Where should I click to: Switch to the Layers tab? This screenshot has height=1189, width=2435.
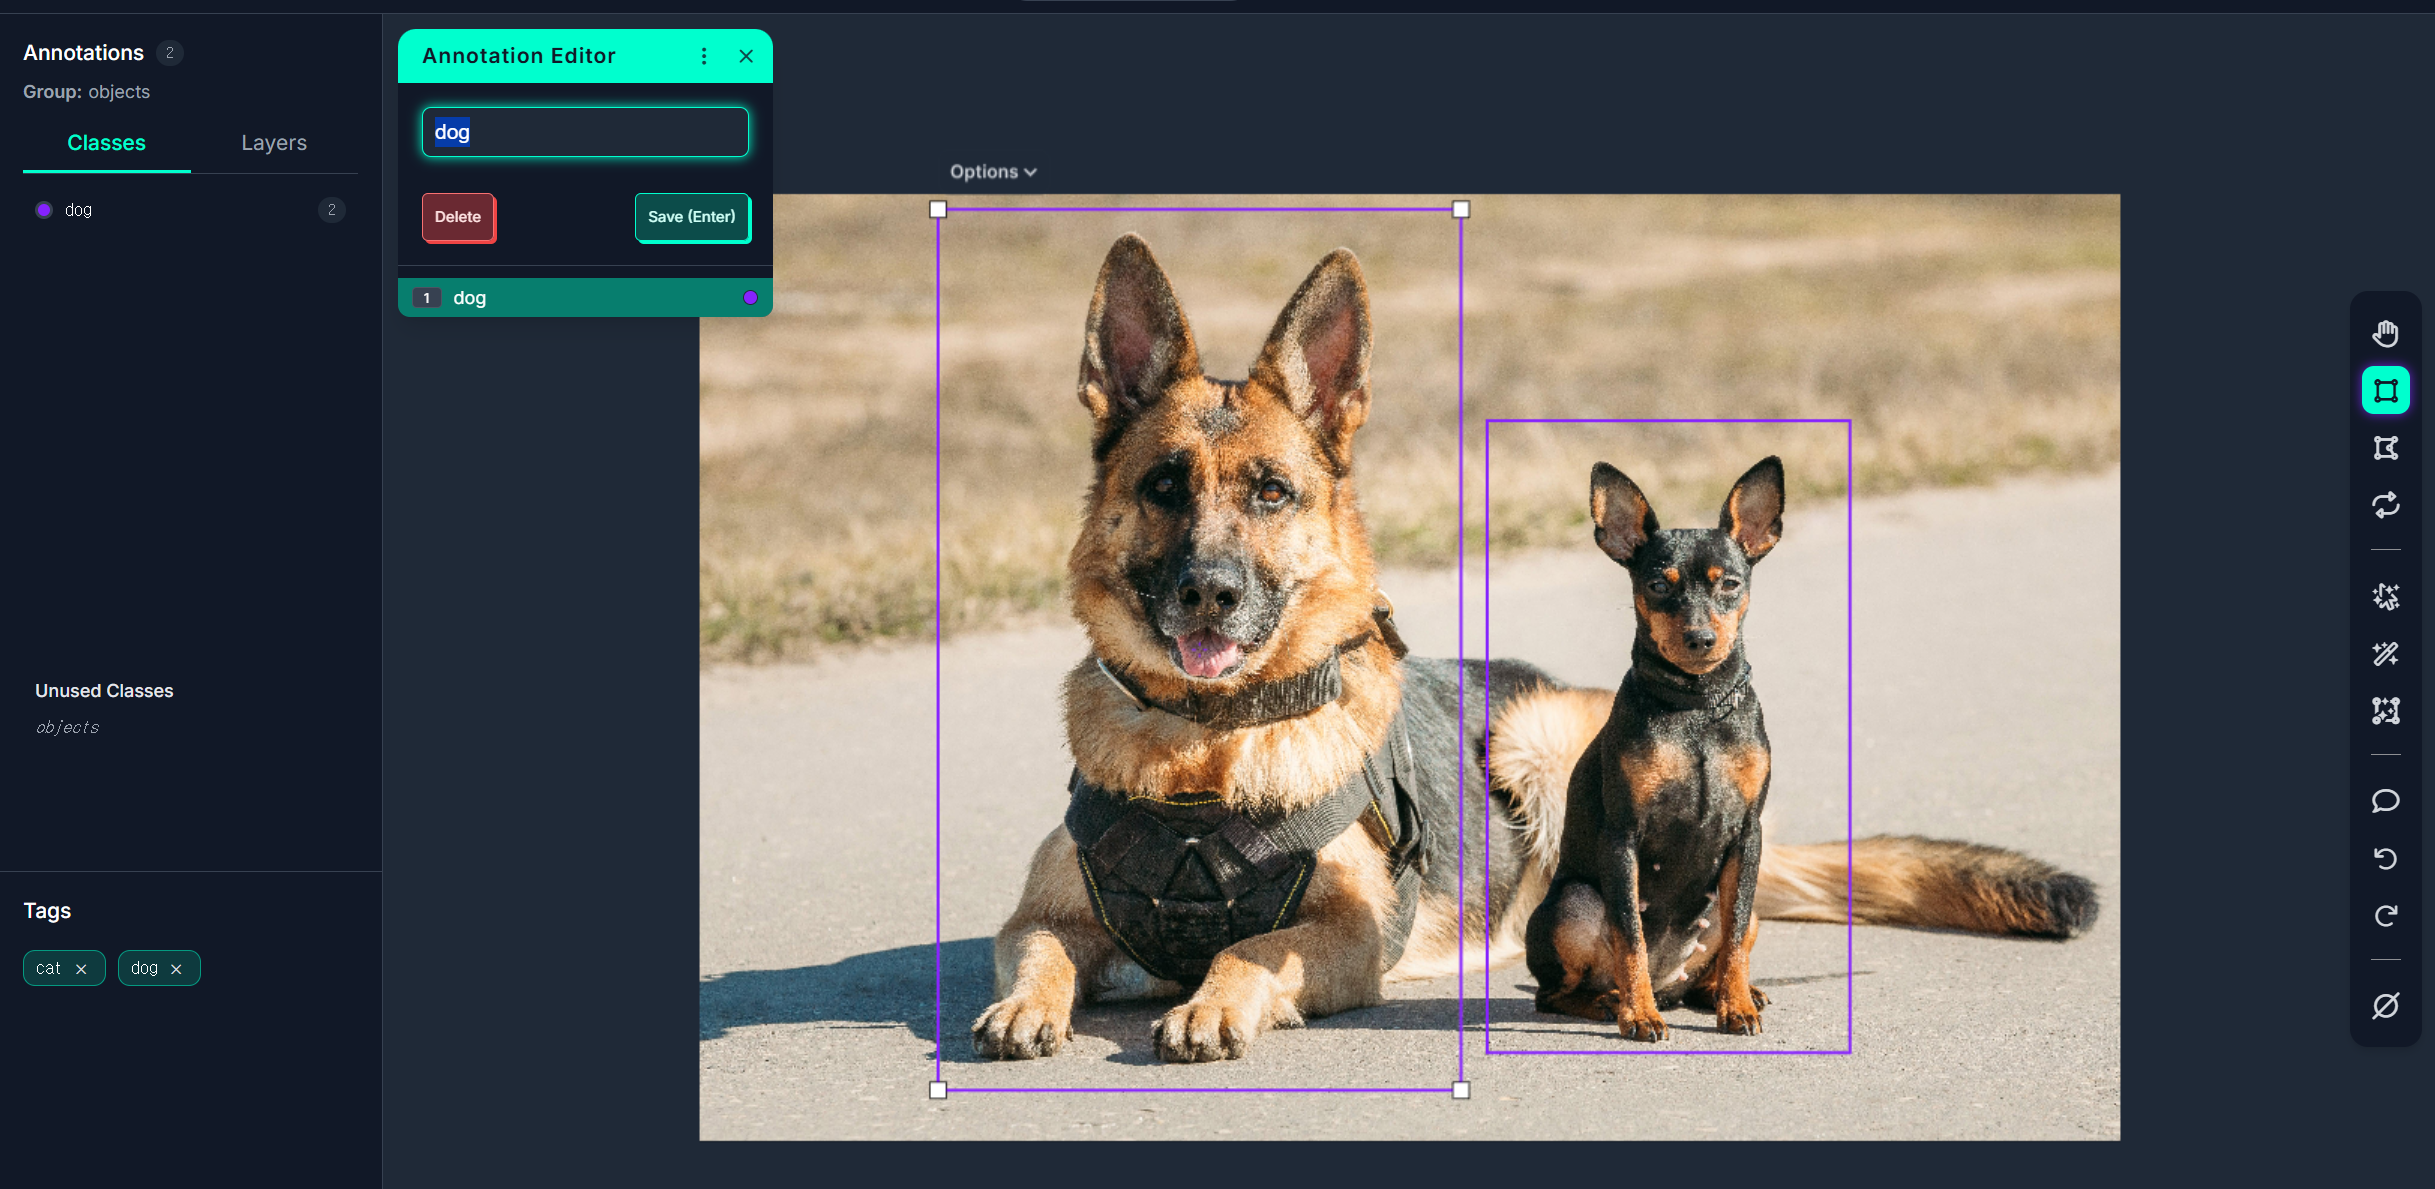pyautogui.click(x=273, y=143)
